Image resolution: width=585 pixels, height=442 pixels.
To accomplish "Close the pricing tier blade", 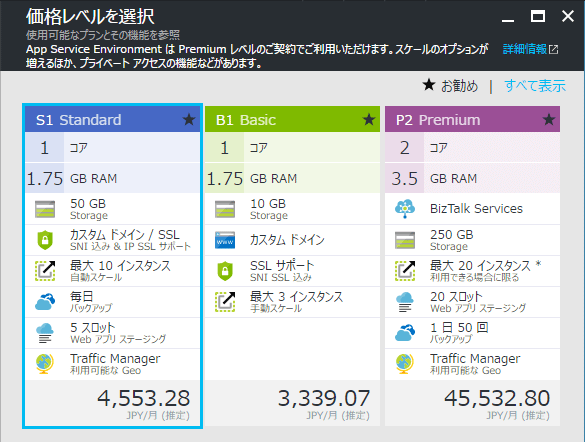I will click(x=568, y=16).
